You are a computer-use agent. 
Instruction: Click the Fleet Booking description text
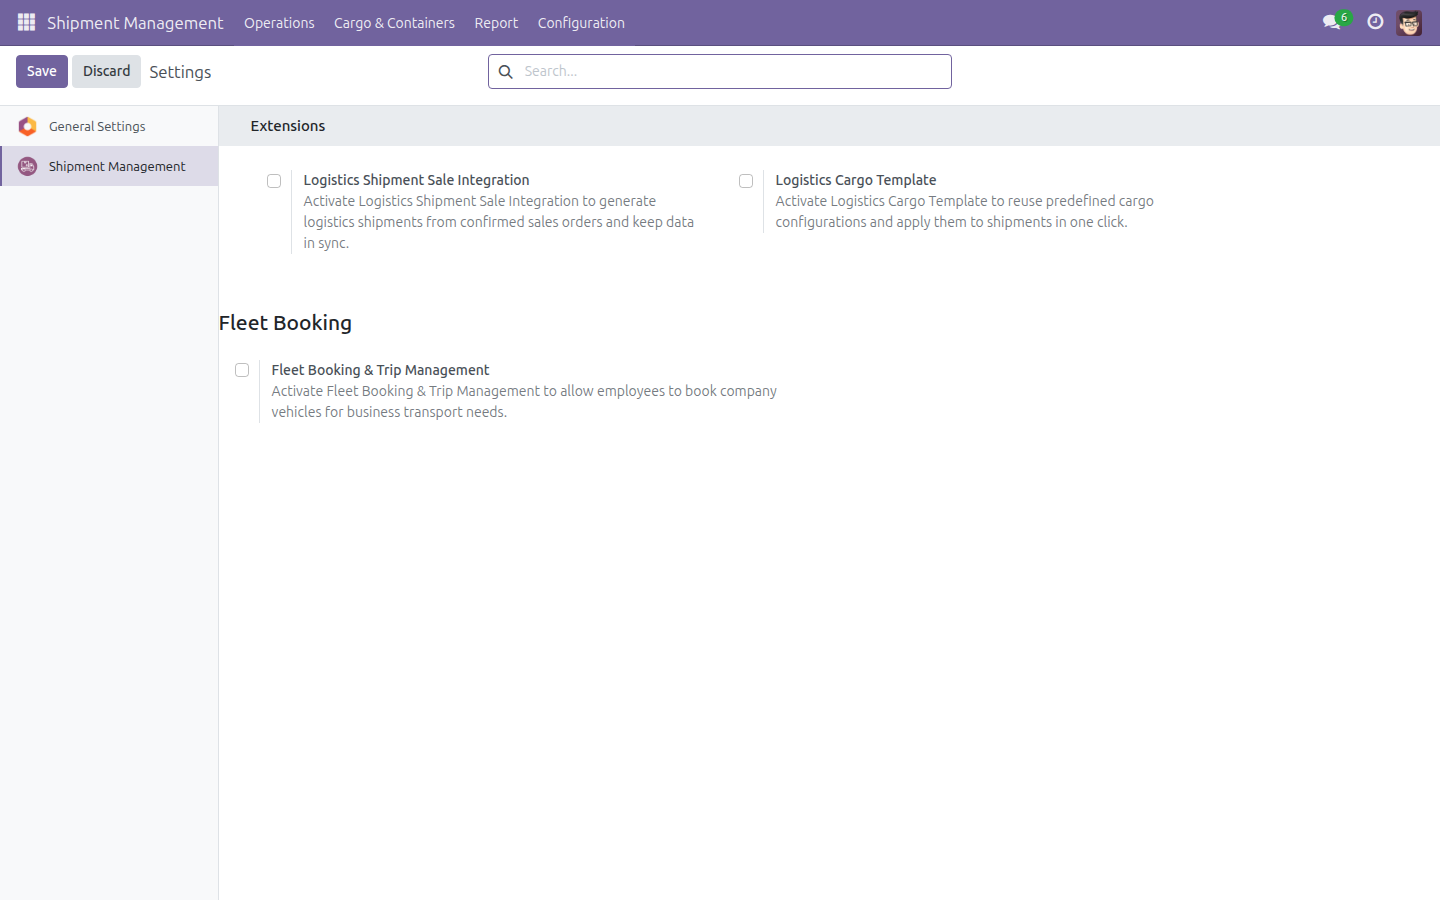[524, 401]
